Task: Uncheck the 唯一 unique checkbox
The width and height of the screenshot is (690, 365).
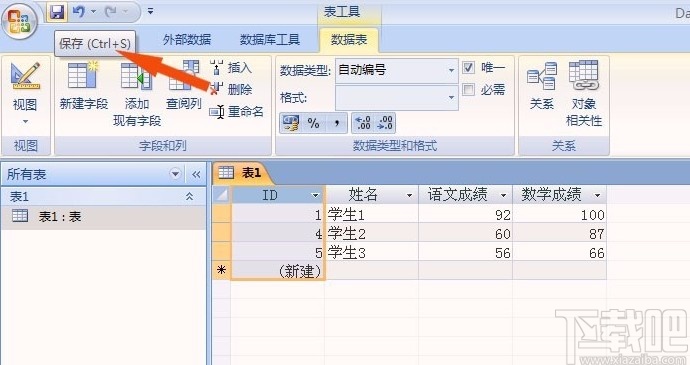Action: 468,67
